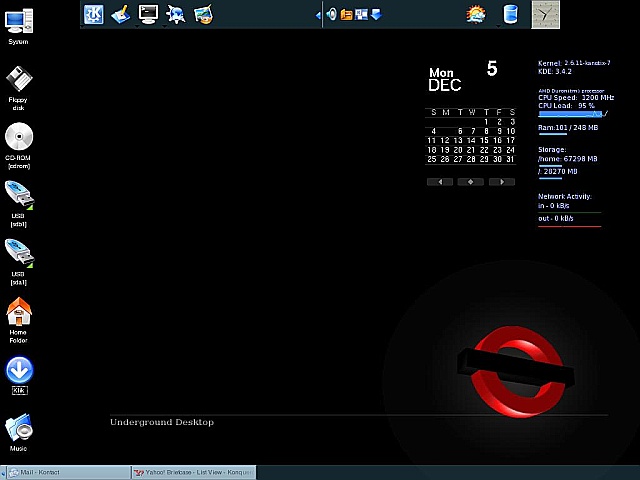The image size is (640, 480).
Task: Click the 'Ram:101 / 248 MB' text
Action: [568, 128]
